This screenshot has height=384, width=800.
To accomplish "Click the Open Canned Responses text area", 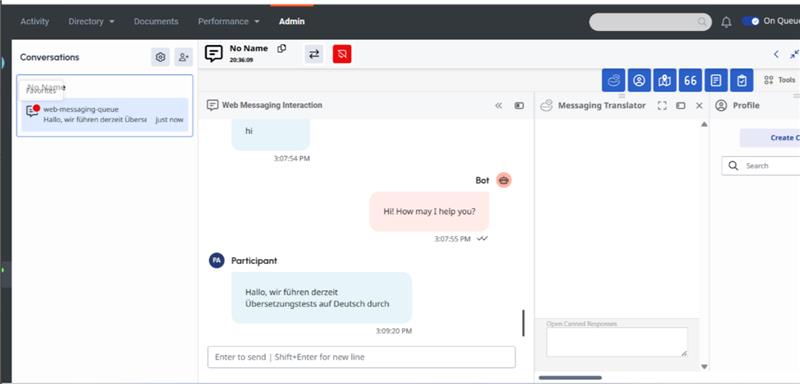I will [x=617, y=342].
